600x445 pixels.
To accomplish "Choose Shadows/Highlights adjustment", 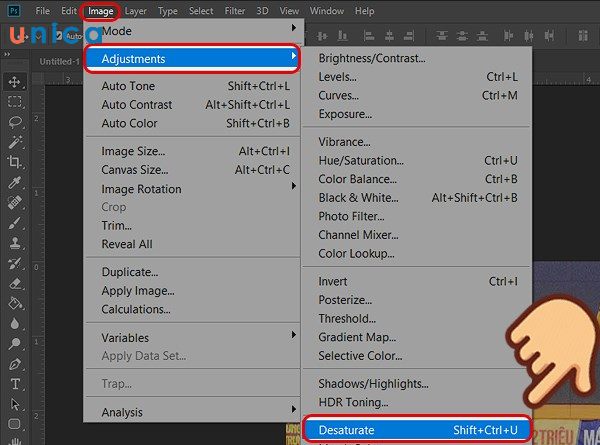I will coord(417,383).
